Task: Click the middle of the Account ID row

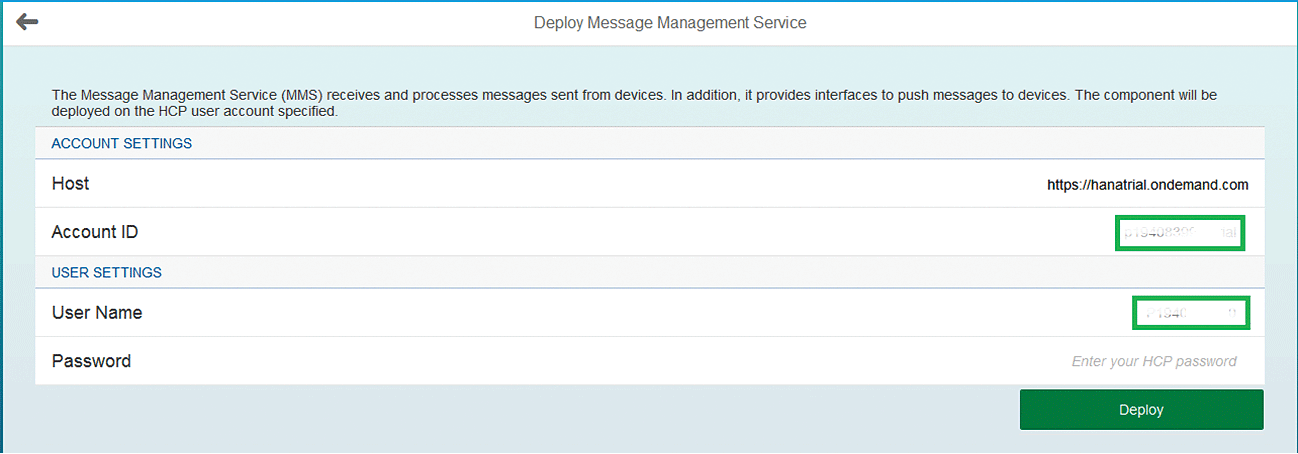Action: [600, 232]
